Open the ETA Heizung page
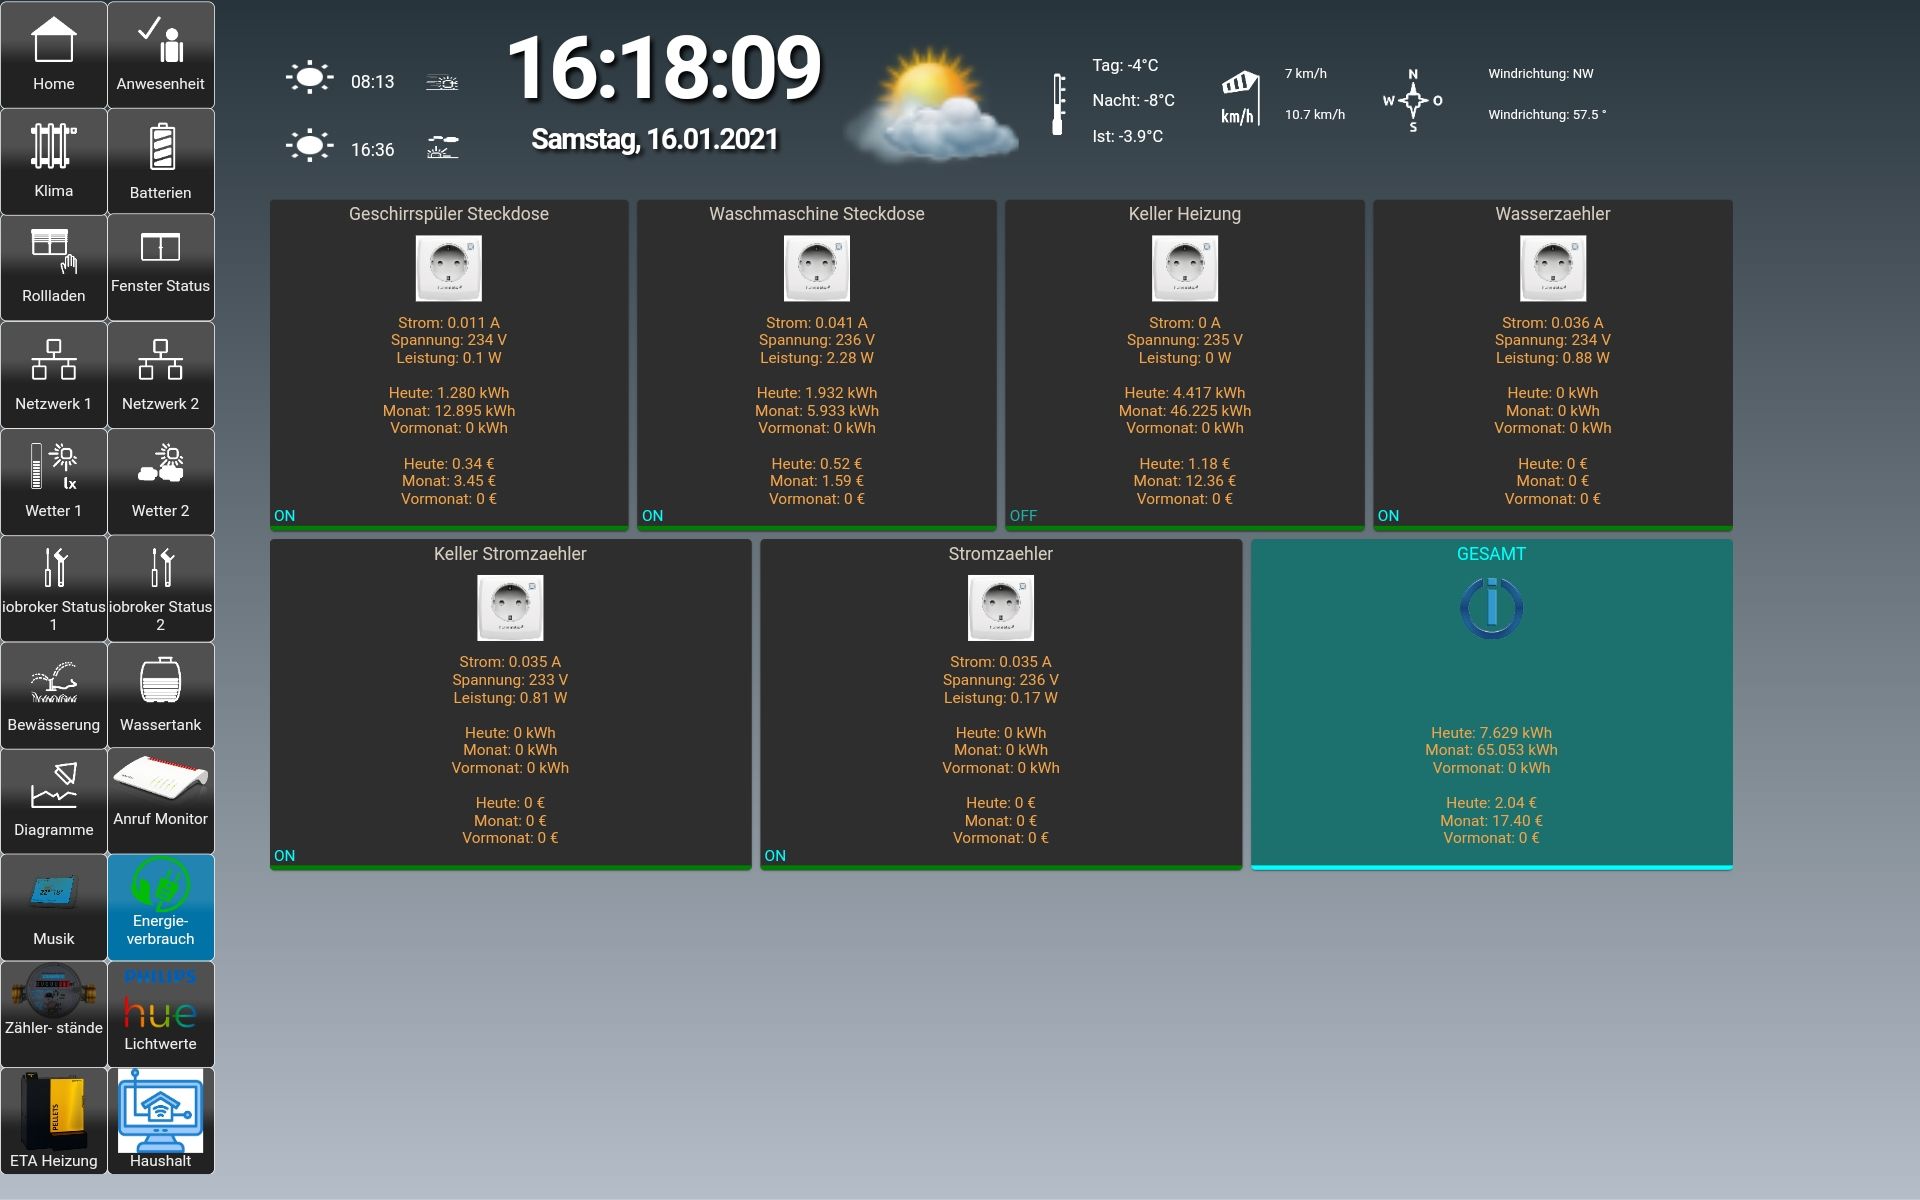Viewport: 1920px width, 1200px height. (x=53, y=1120)
